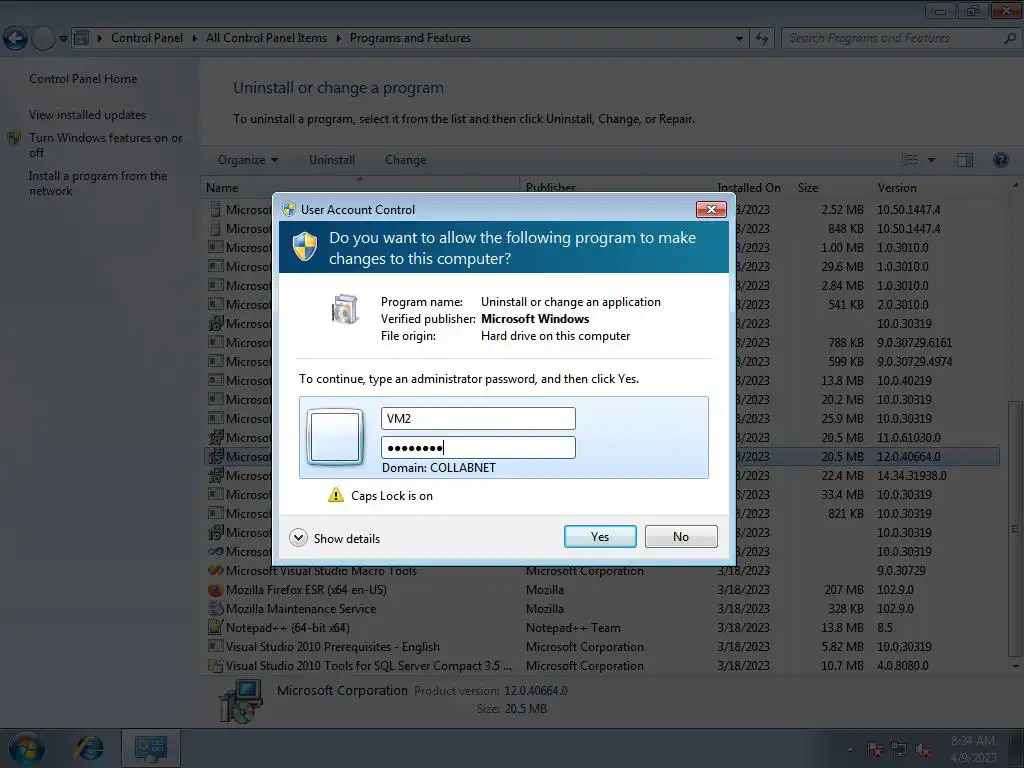Click the Notepad++ icon in the program list
1024x768 pixels.
216,628
